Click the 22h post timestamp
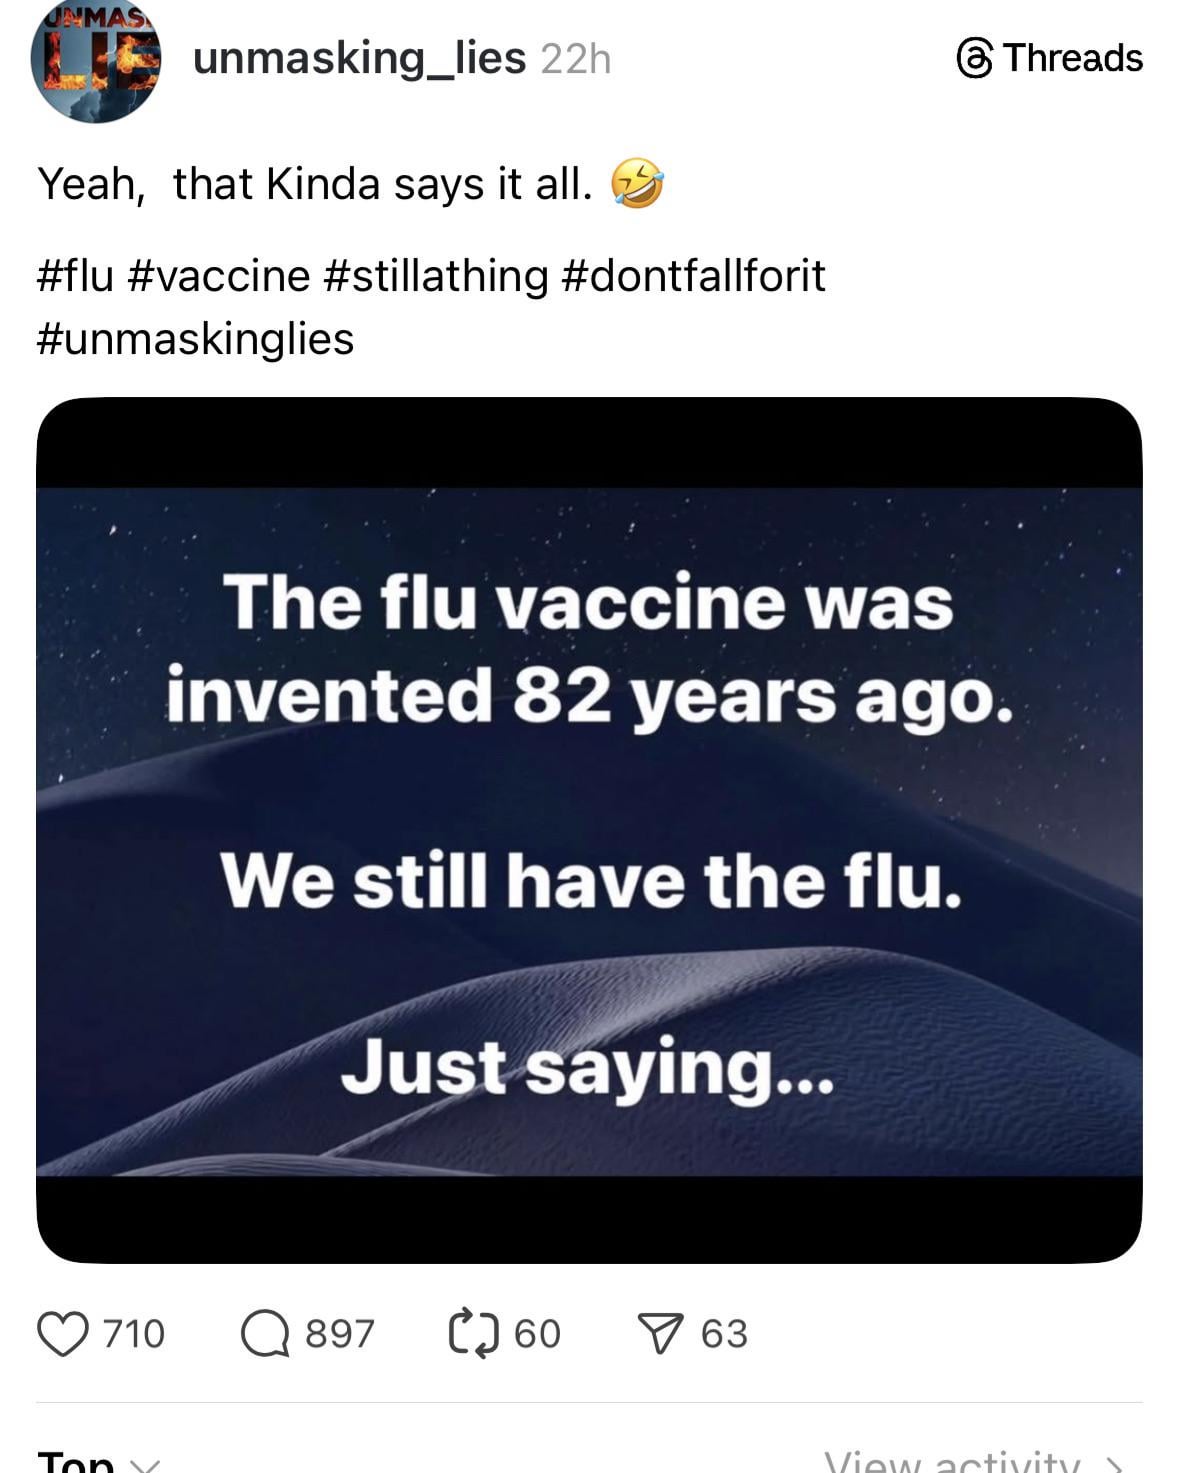Viewport: 1178px width, 1473px height. pos(575,59)
